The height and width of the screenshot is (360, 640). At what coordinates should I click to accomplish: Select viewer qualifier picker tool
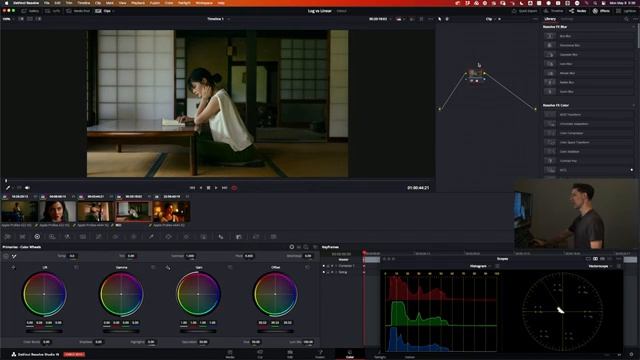pos(8,188)
